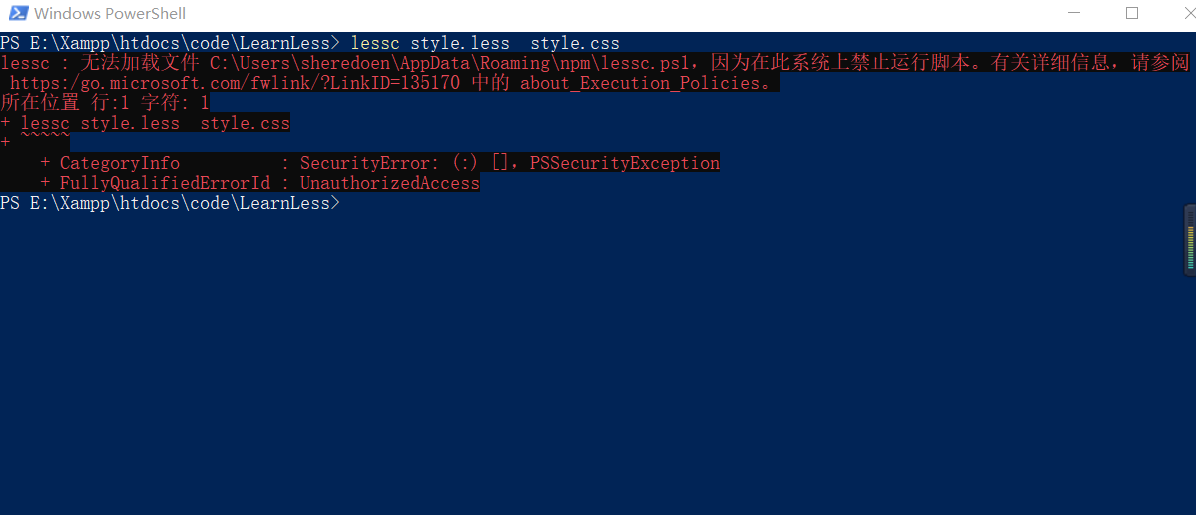Click the about_Execution_Policies text

click(x=640, y=83)
